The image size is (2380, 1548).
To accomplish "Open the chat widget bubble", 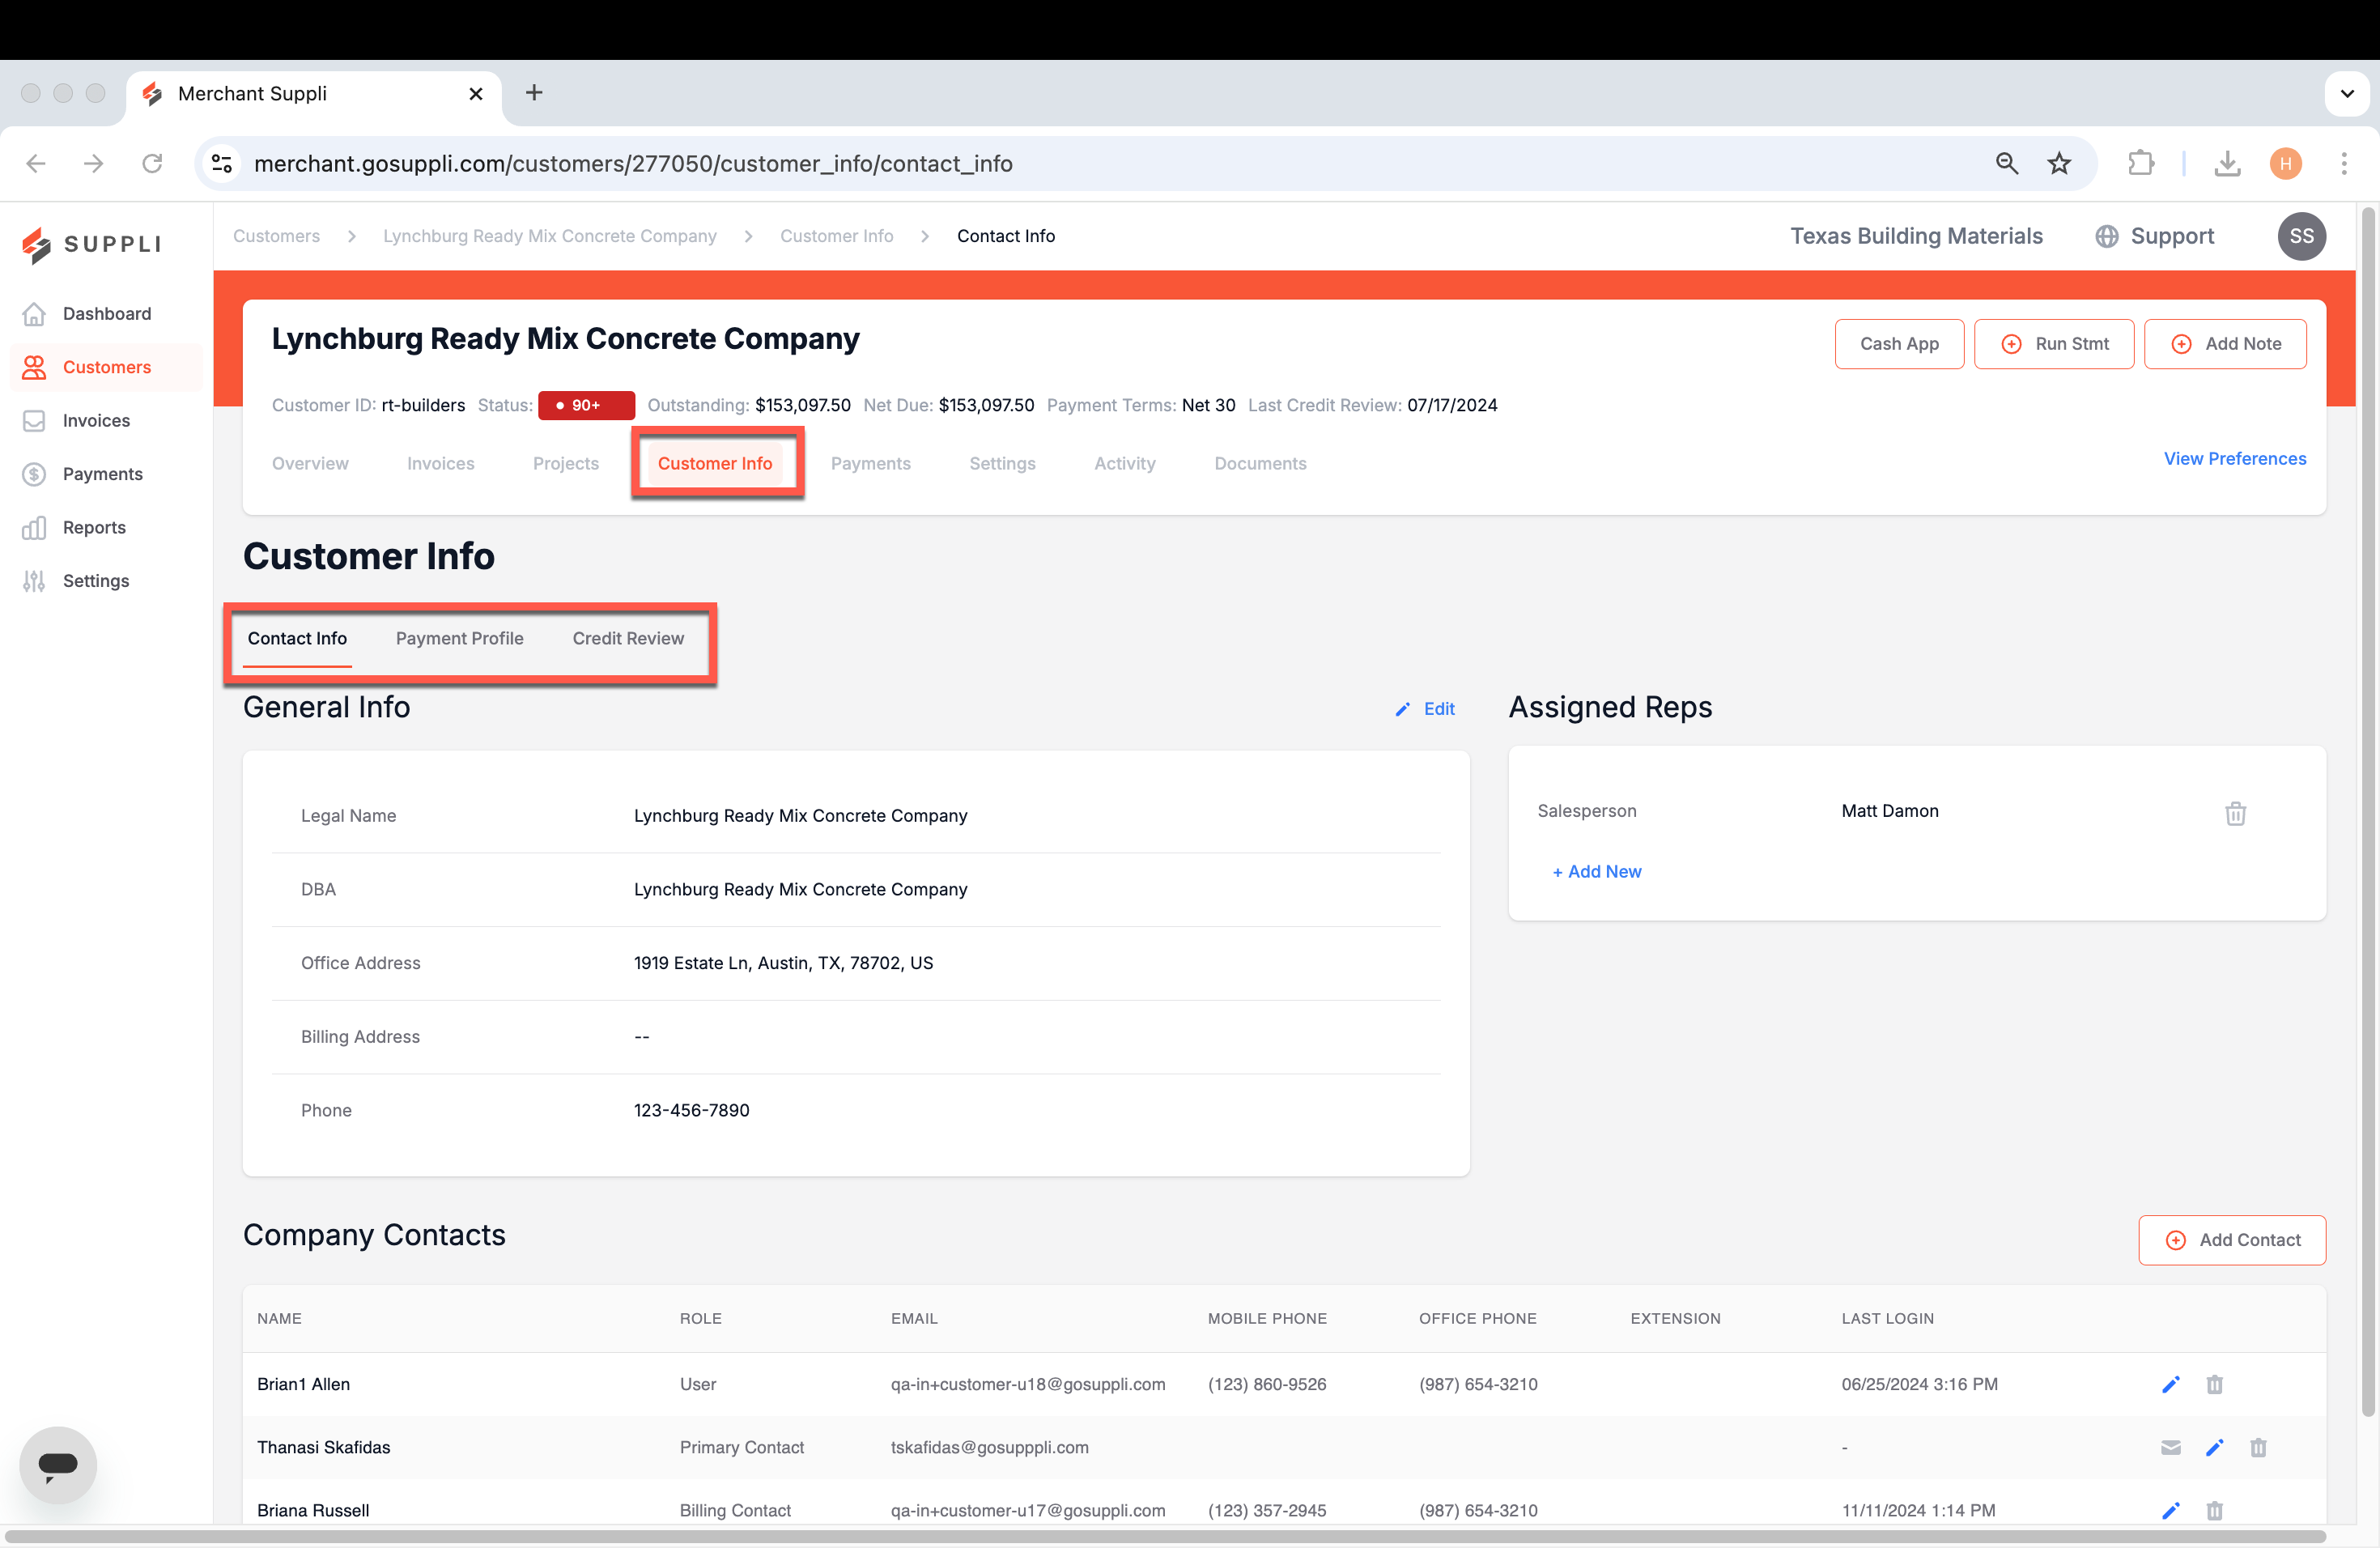I will (58, 1464).
